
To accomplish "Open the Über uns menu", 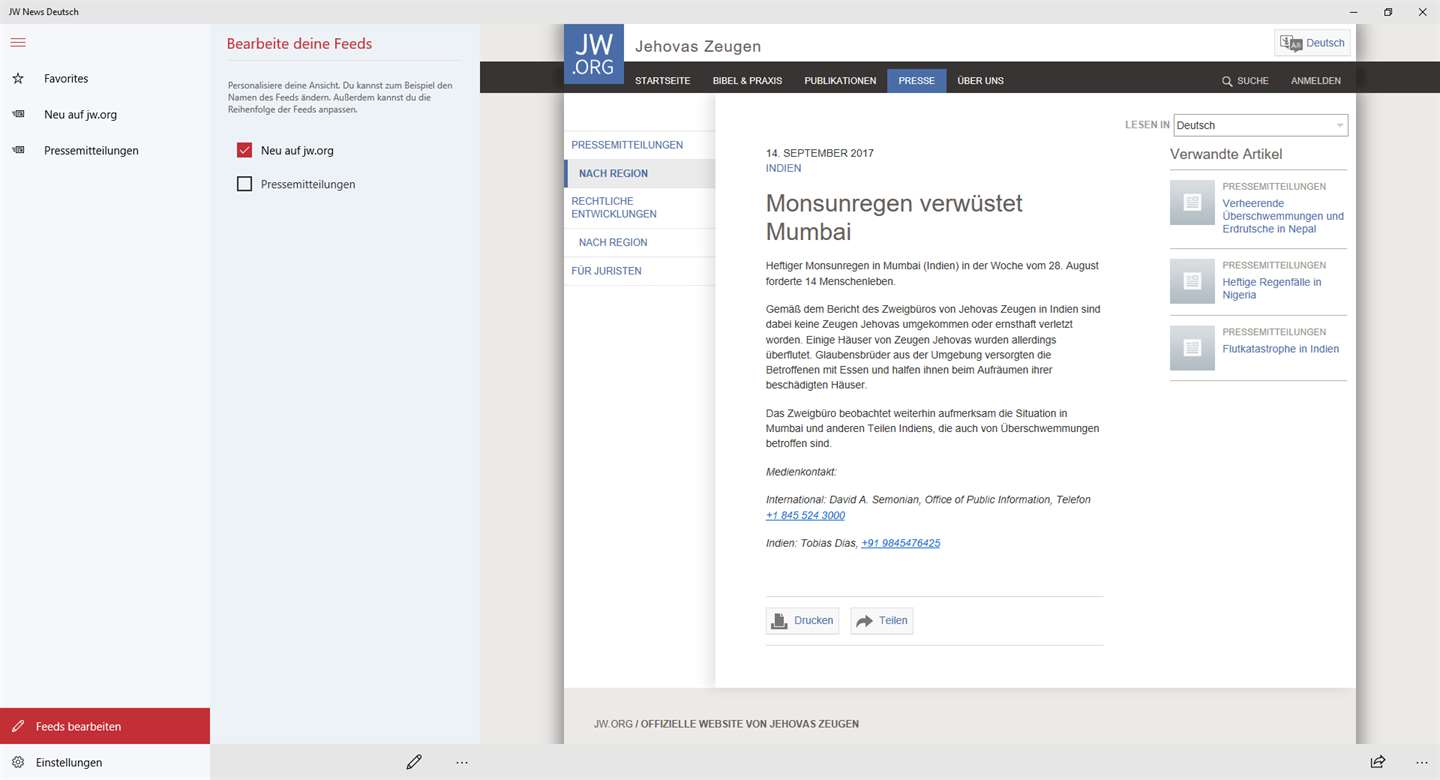I will (x=980, y=81).
